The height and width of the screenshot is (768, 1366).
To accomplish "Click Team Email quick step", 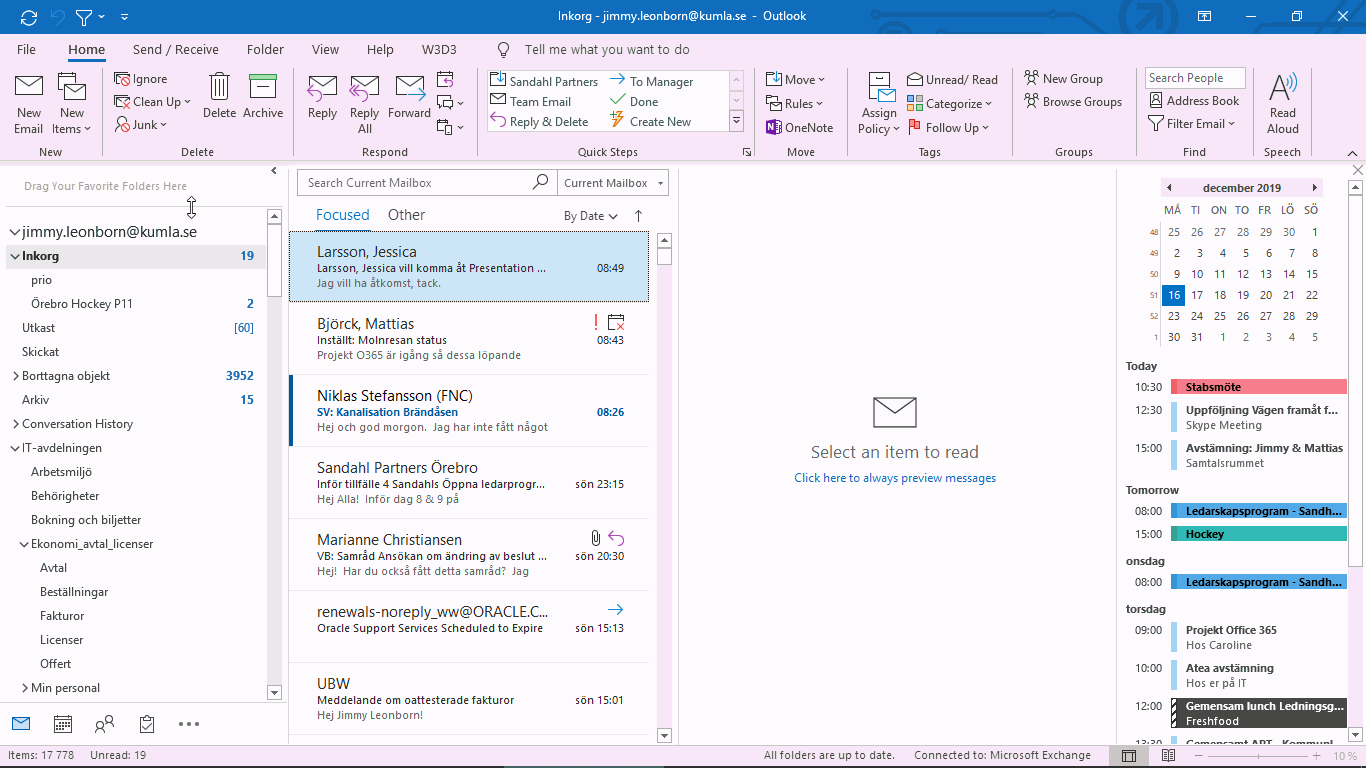I will click(531, 101).
